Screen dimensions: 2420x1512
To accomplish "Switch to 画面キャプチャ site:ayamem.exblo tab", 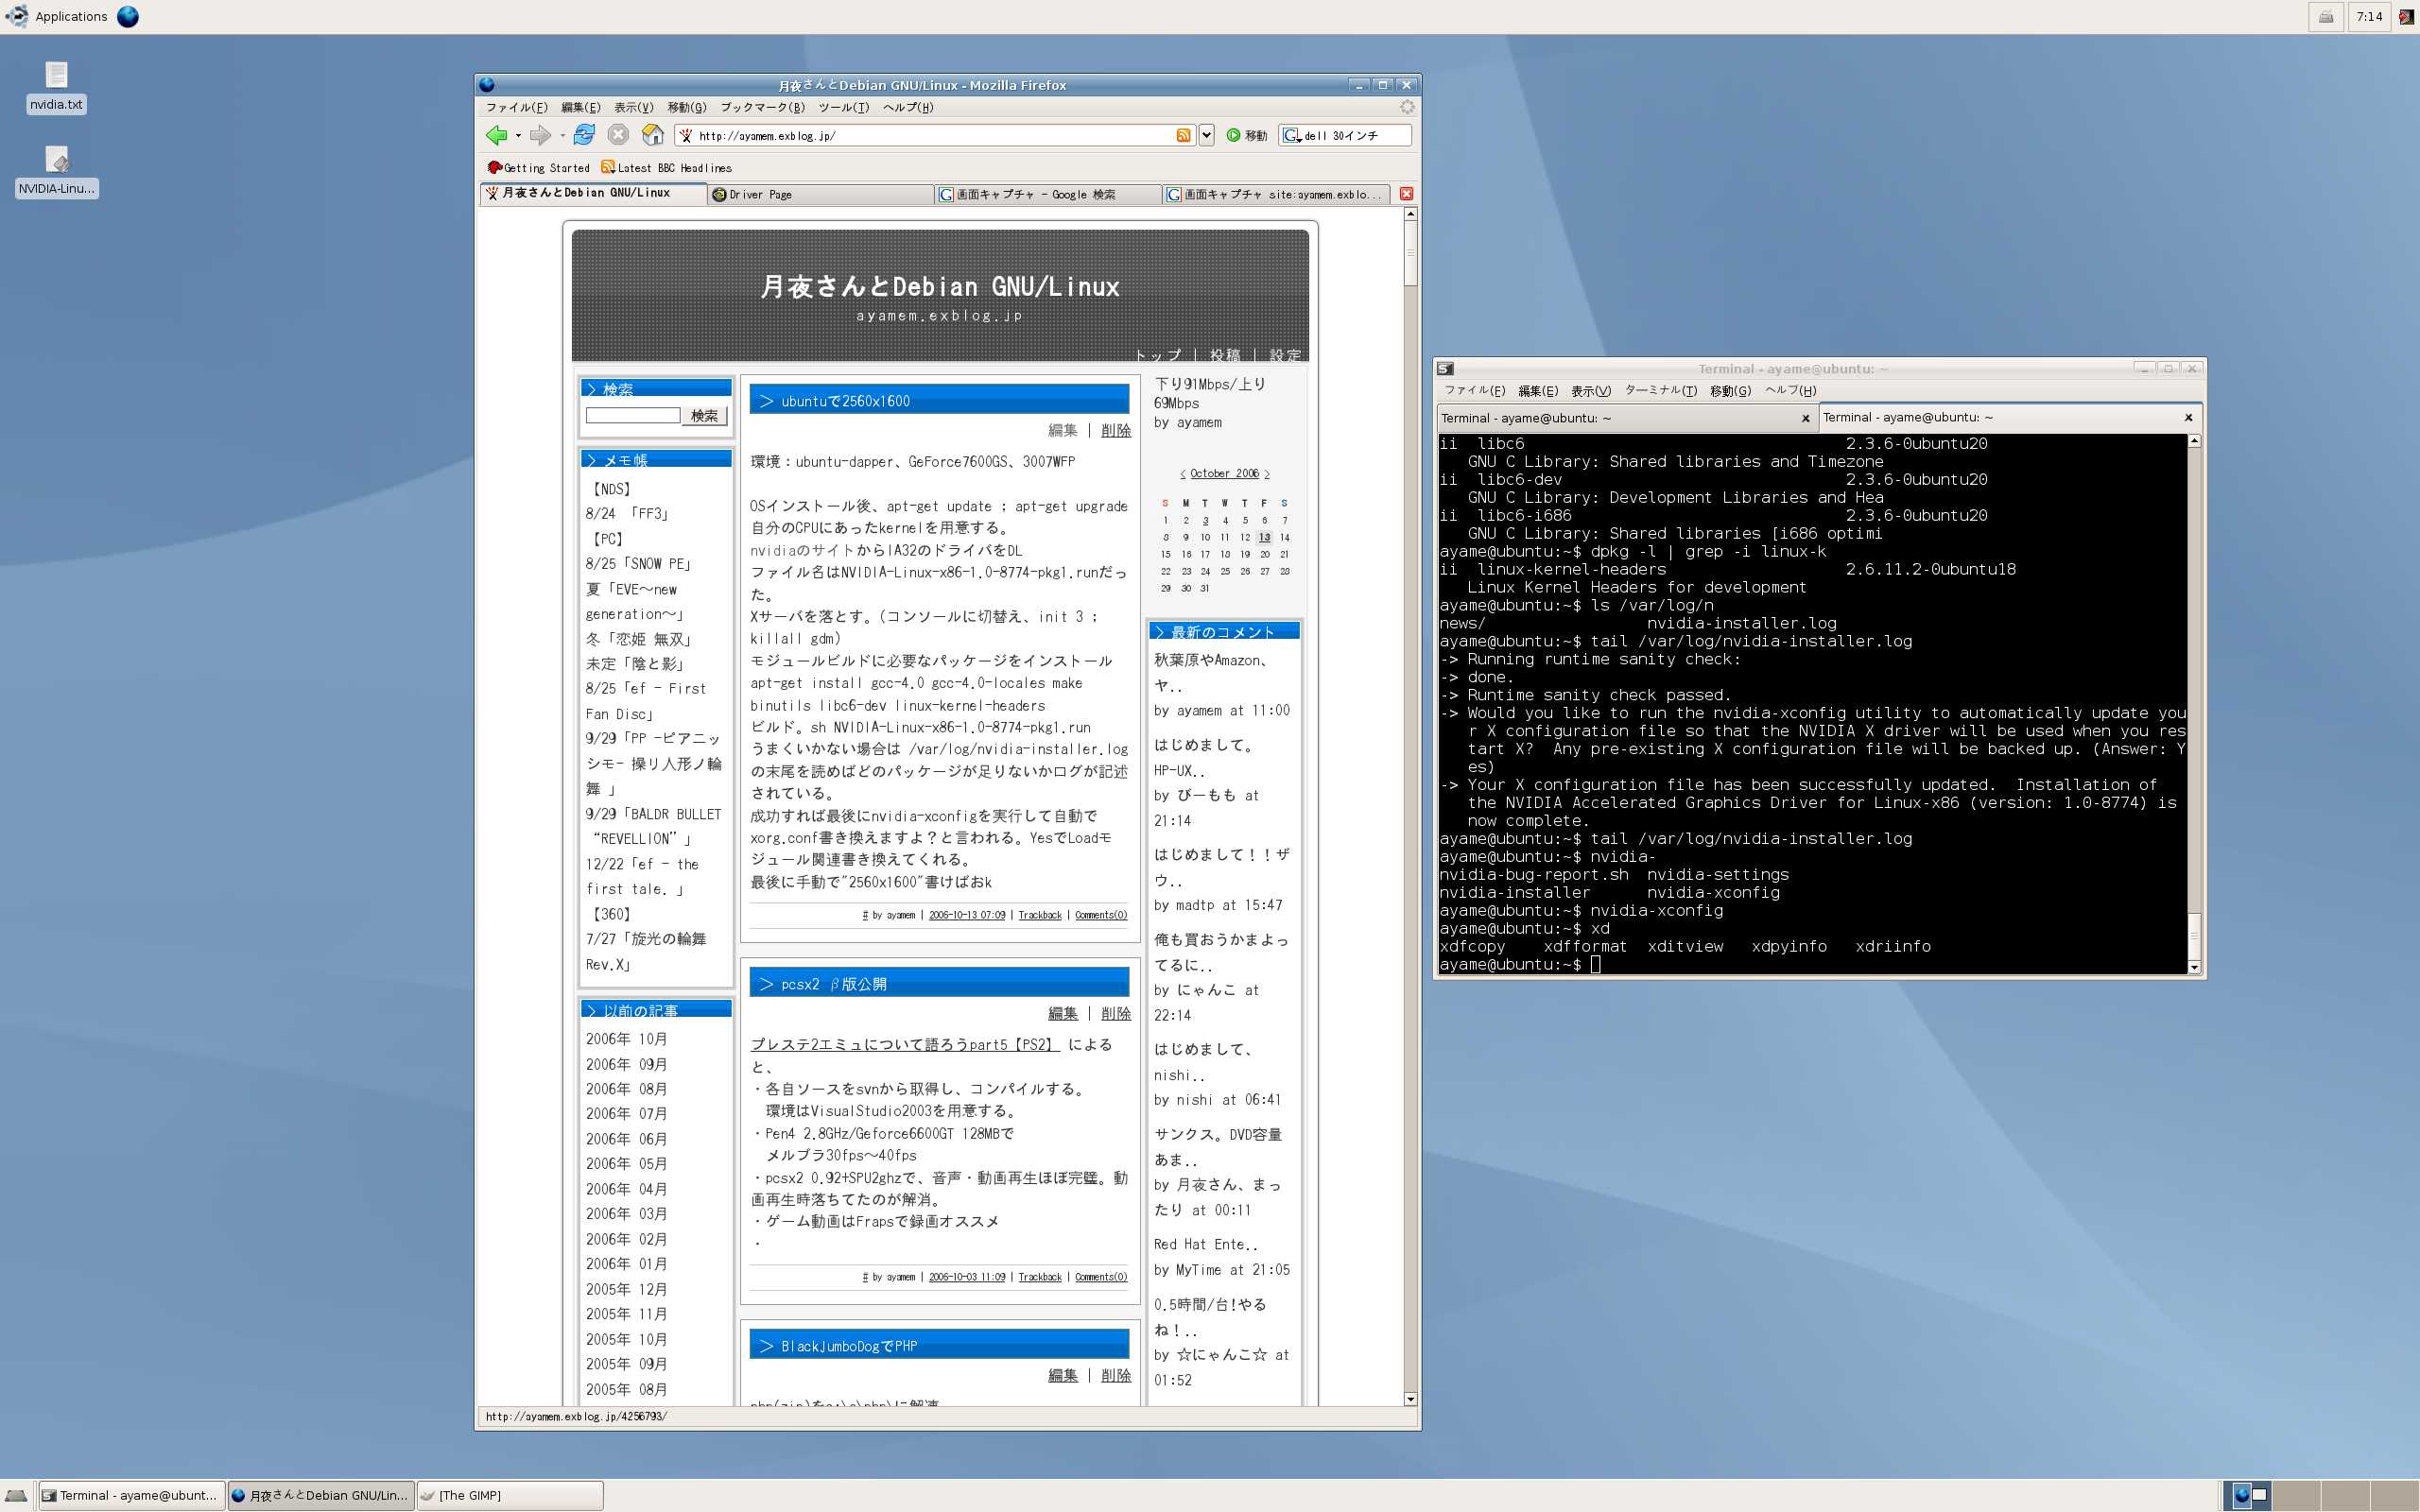I will pos(1276,195).
